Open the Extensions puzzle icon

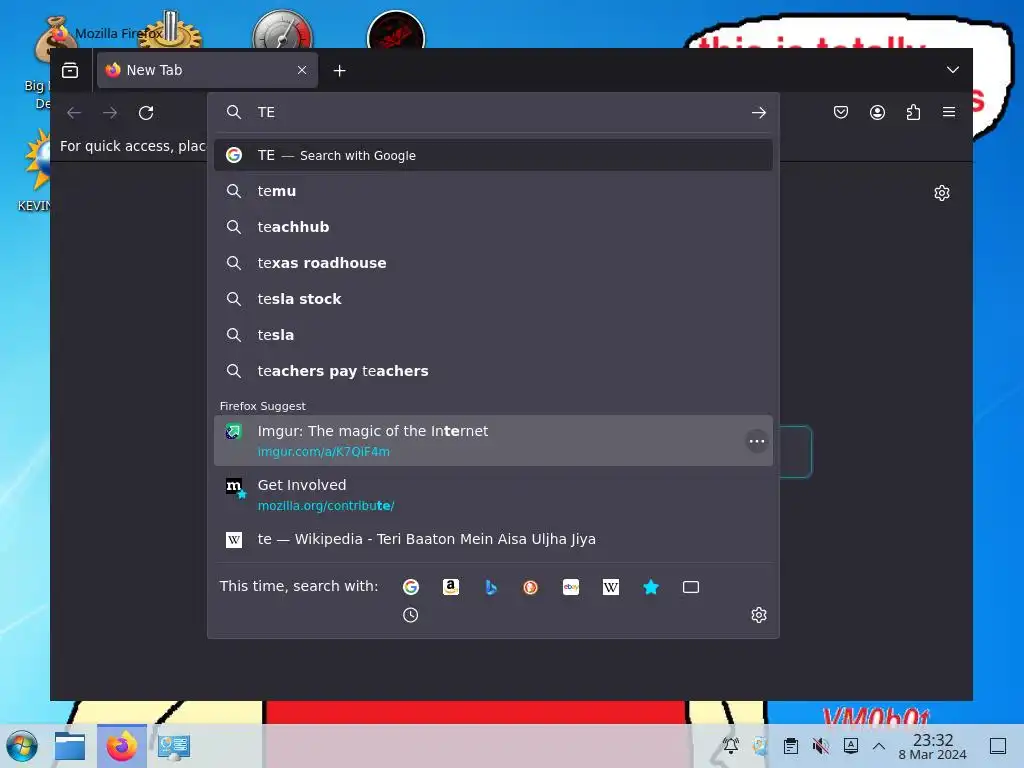[x=913, y=112]
